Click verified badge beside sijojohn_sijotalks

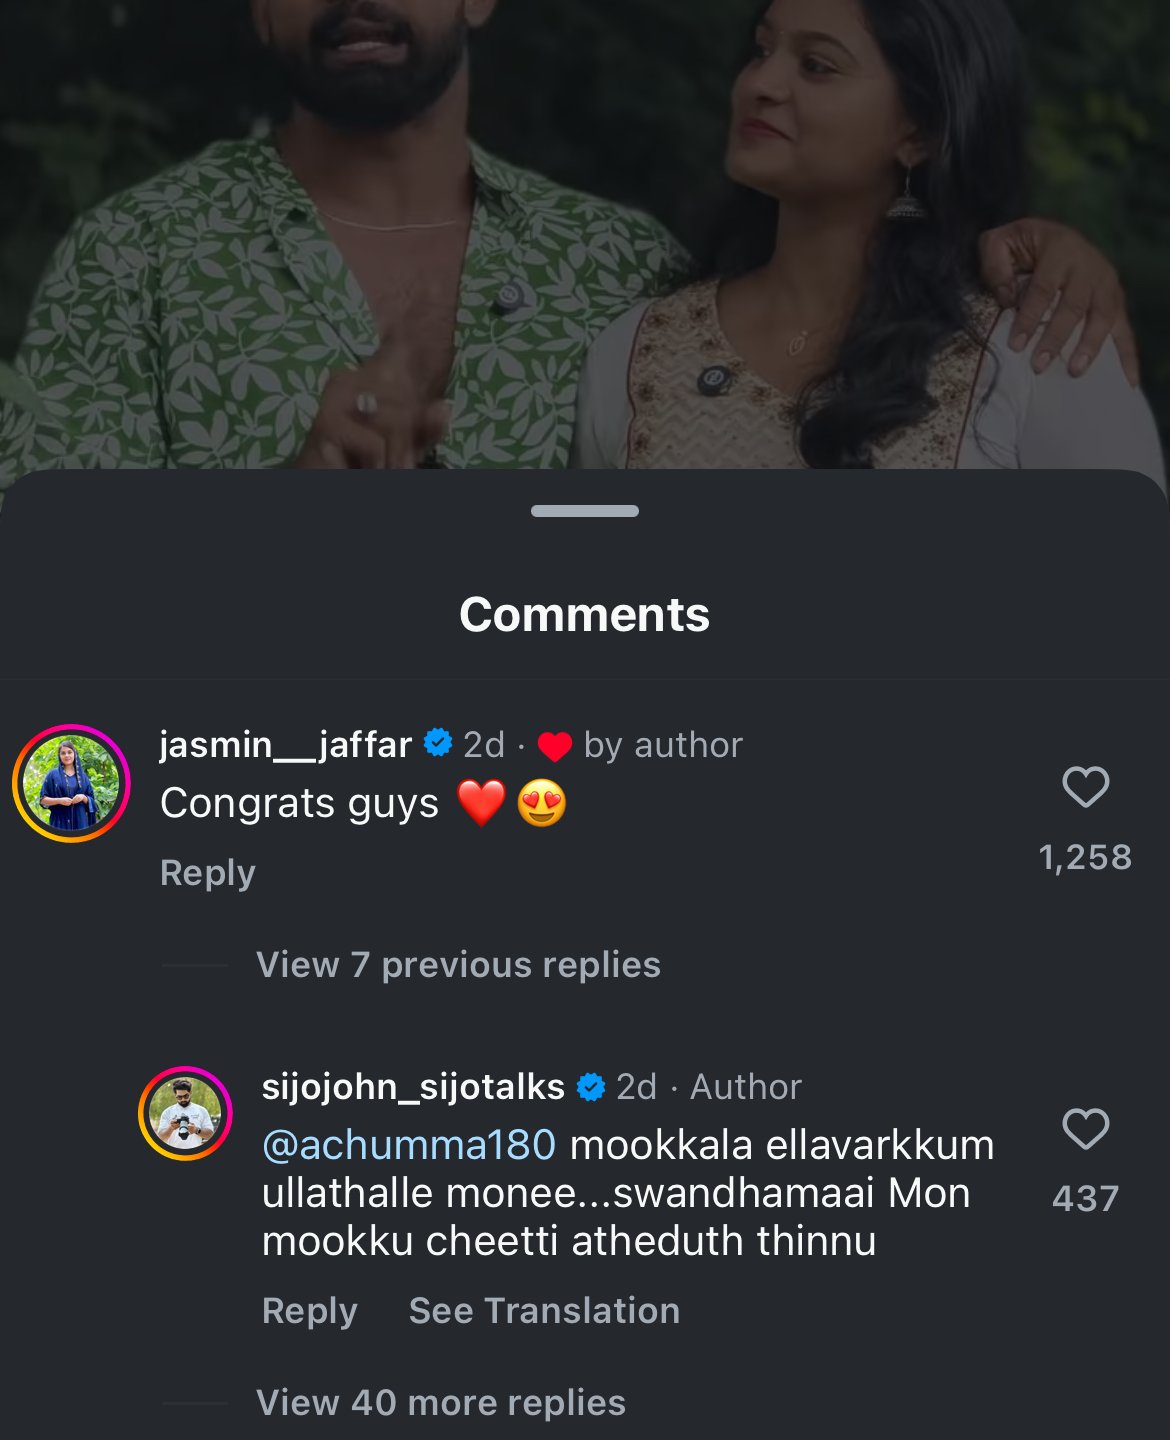click(x=591, y=1087)
